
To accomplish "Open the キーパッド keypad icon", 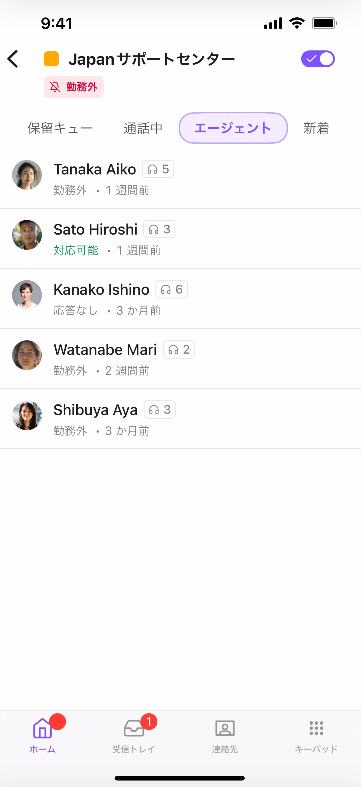I will point(316,728).
